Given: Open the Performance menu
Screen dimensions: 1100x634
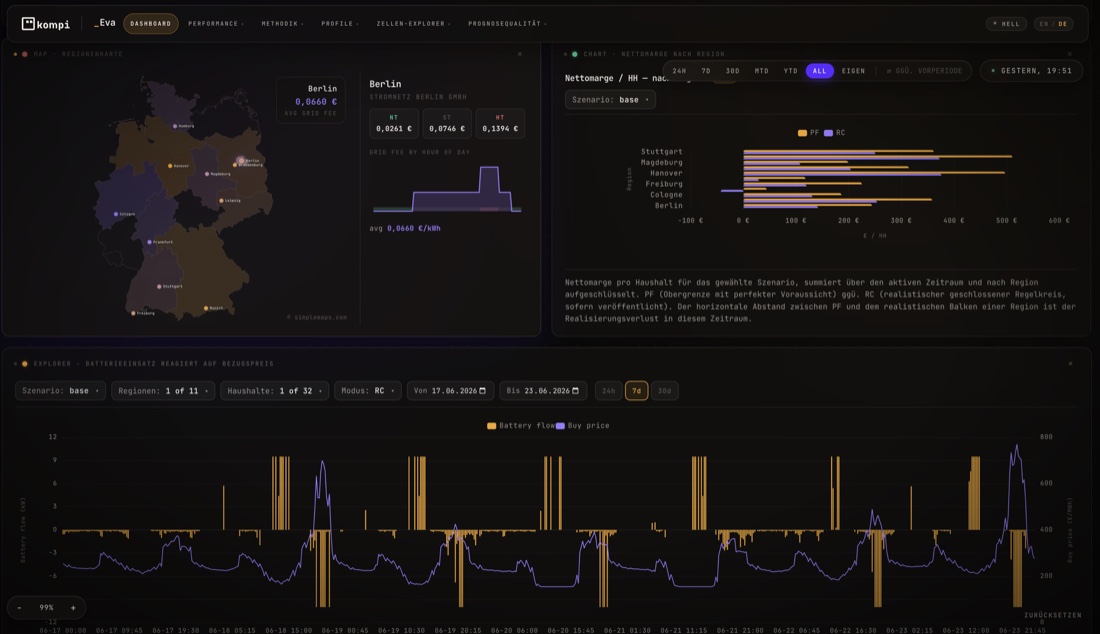Looking at the screenshot, I should pyautogui.click(x=215, y=24).
